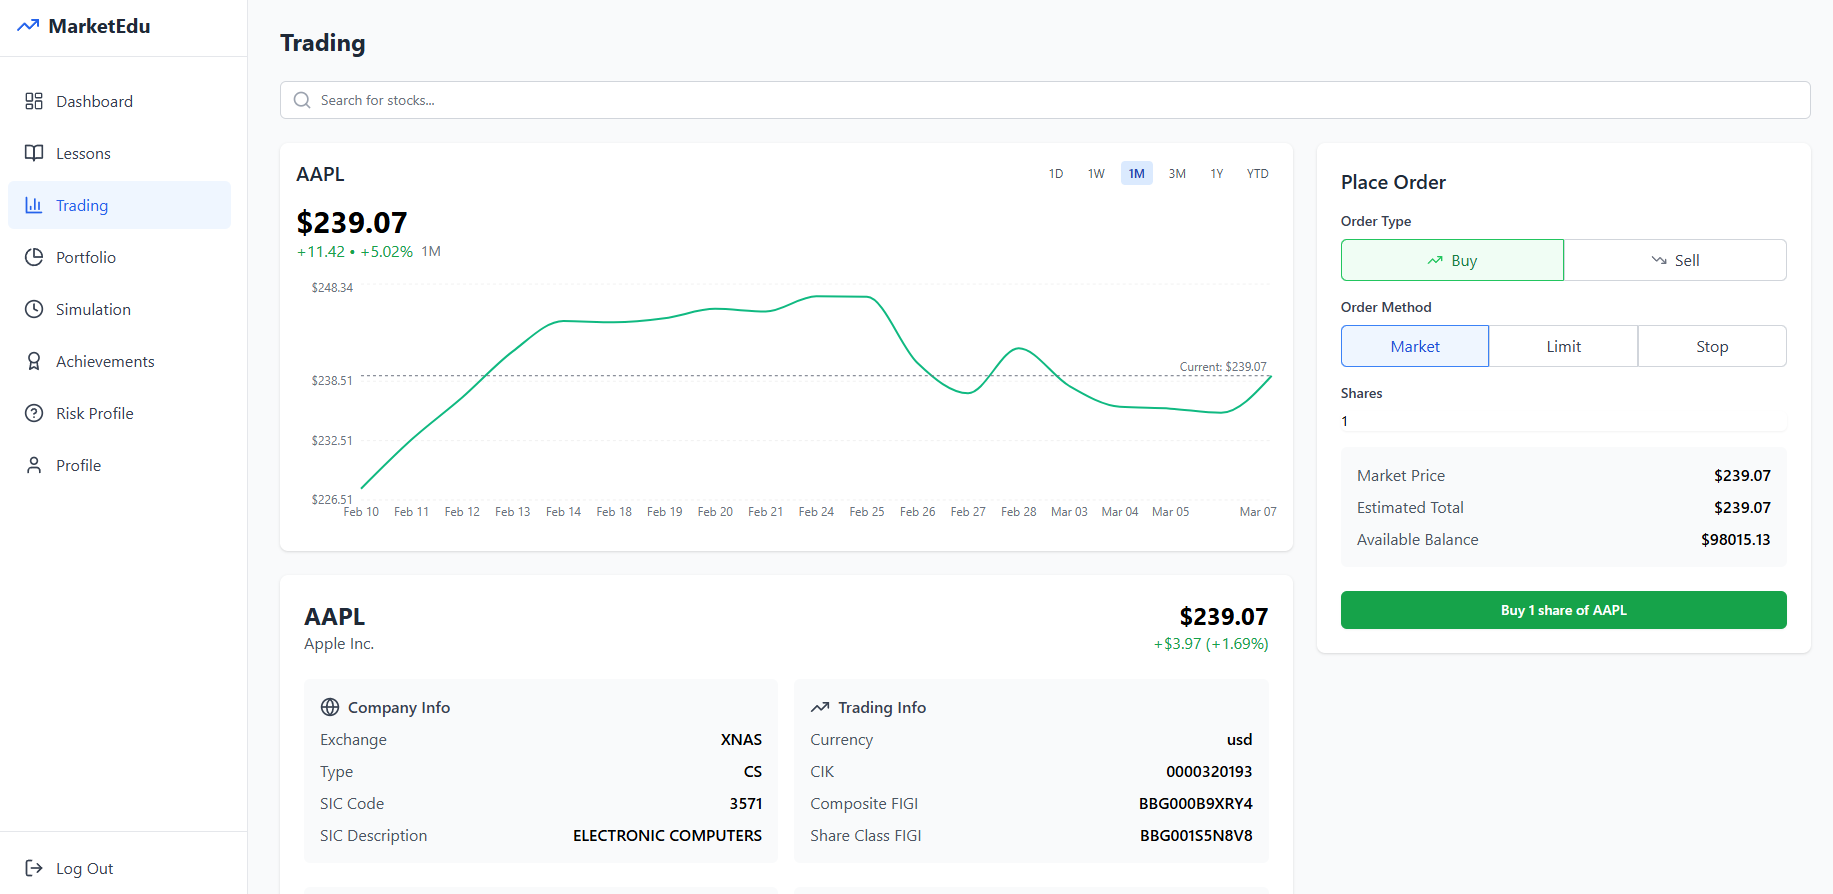
Task: Select the 1D chart range
Action: click(x=1056, y=174)
